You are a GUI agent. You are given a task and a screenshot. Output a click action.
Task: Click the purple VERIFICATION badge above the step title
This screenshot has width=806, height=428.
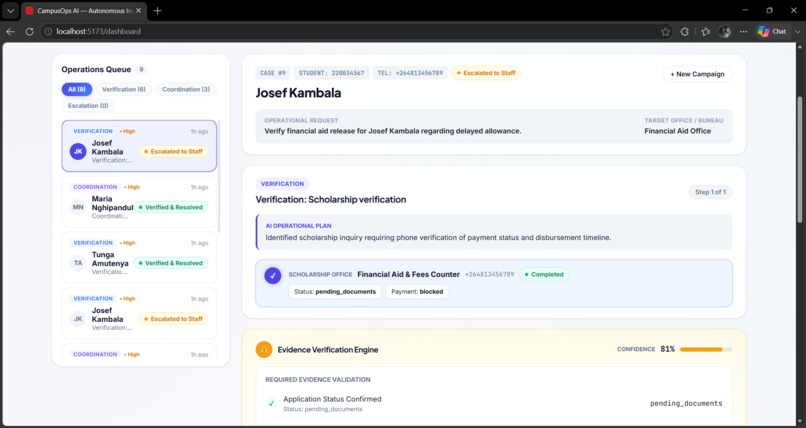[282, 183]
